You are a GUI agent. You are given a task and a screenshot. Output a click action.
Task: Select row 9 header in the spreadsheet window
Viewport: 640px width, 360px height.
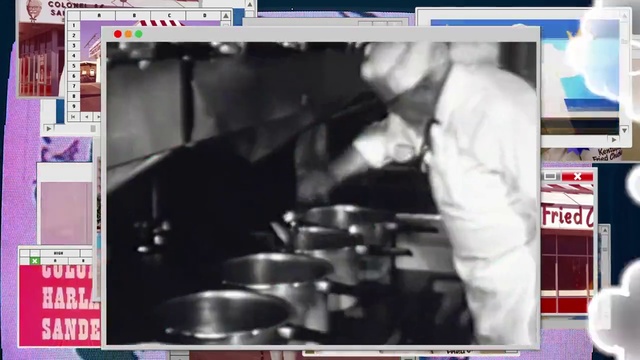[74, 106]
